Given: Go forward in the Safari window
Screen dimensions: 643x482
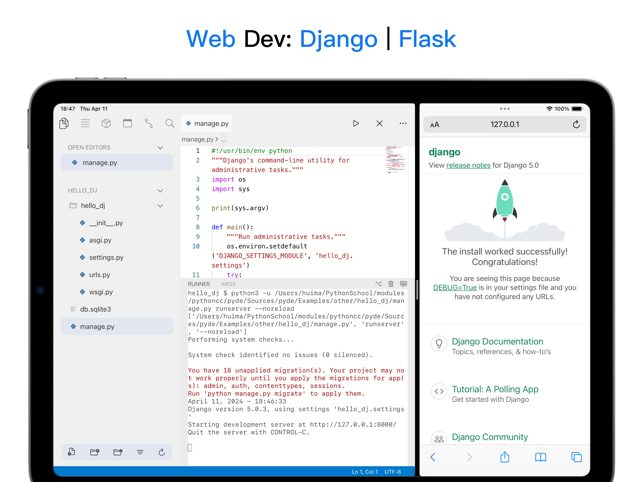Looking at the screenshot, I should click(x=469, y=457).
